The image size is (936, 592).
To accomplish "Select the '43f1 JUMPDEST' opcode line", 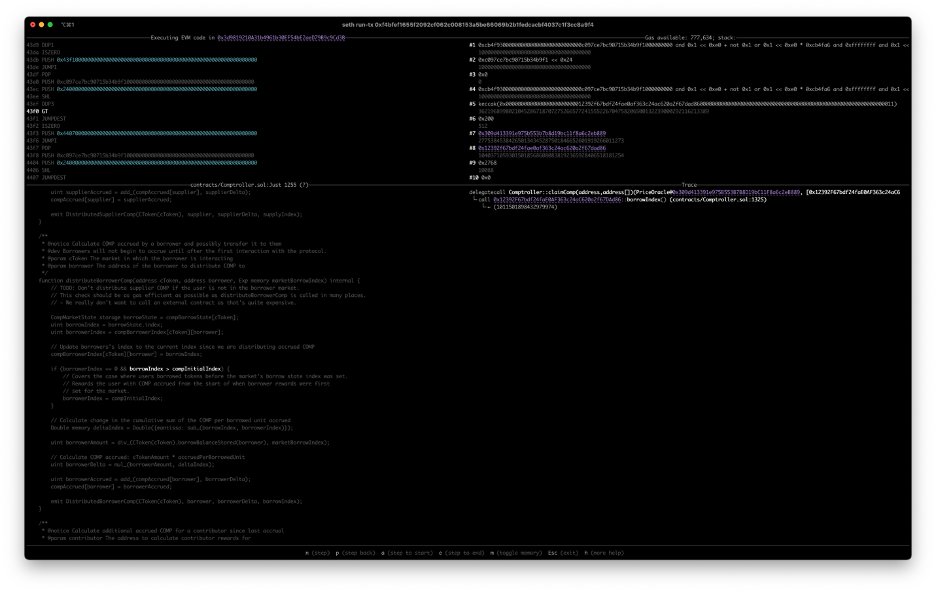I will tap(46, 119).
